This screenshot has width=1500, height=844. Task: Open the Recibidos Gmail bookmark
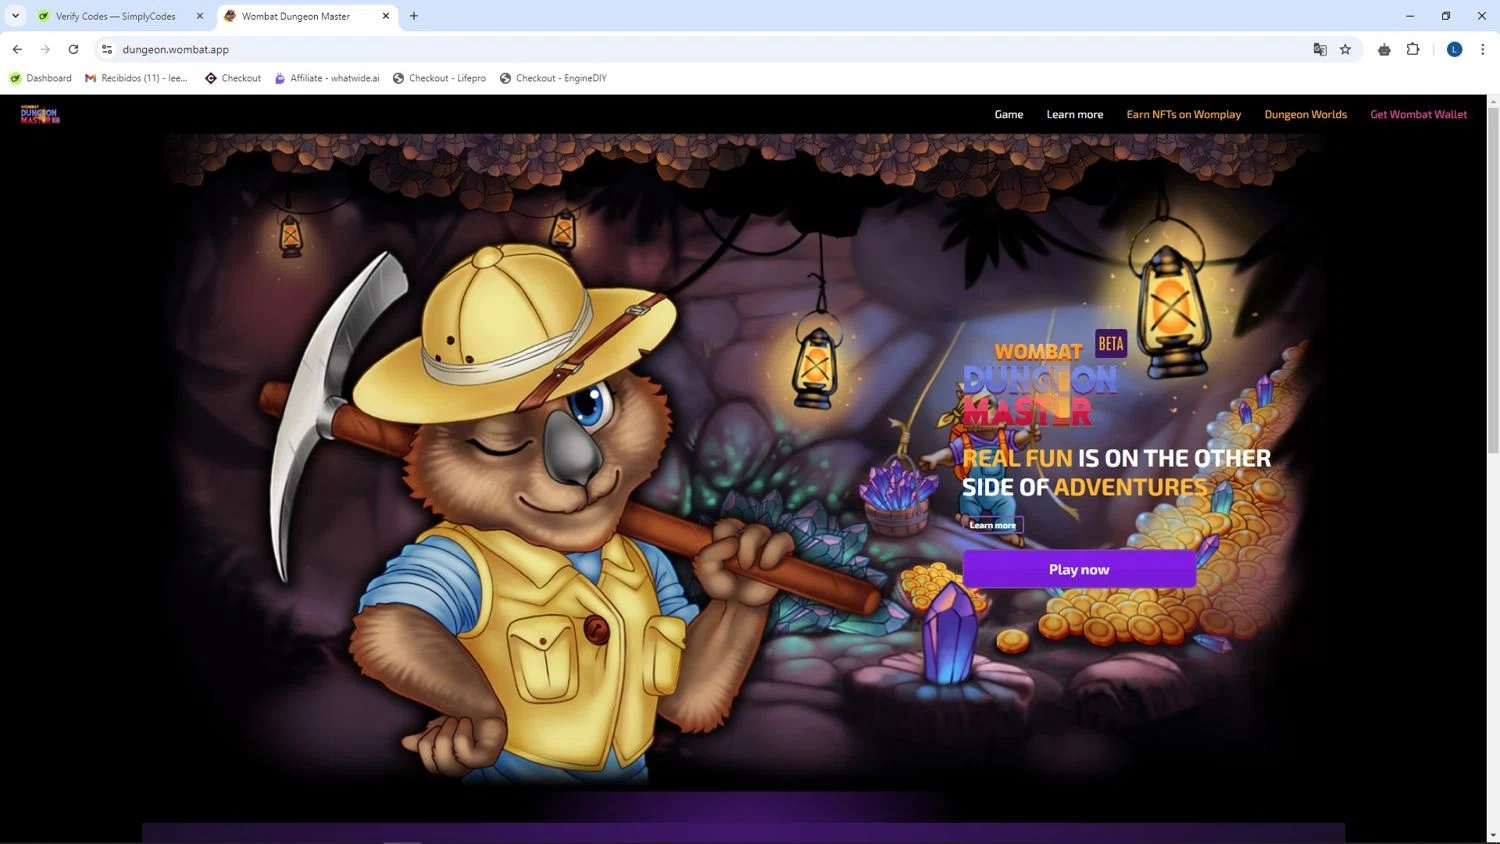pos(137,78)
